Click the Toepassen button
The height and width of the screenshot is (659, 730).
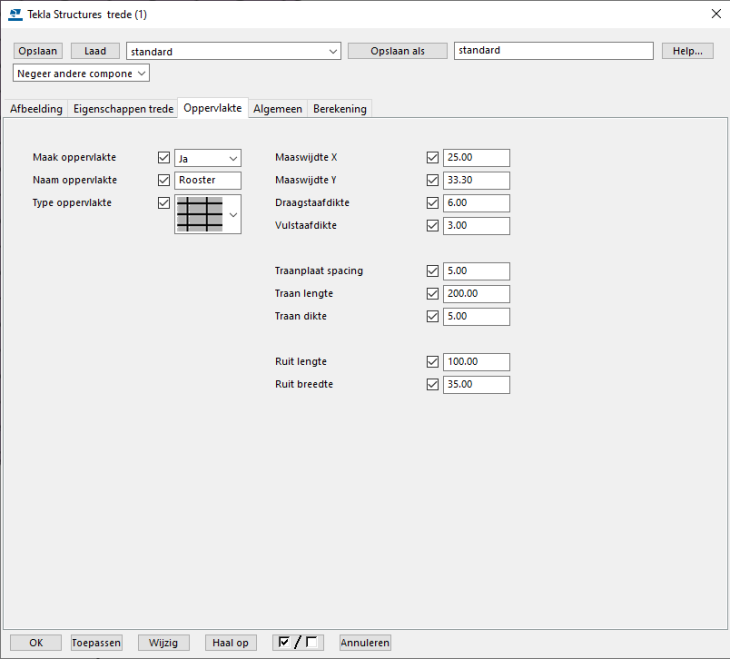point(96,643)
